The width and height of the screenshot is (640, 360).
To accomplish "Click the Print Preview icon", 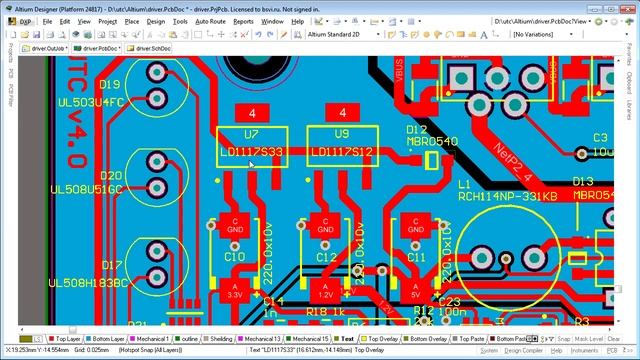I will (x=61, y=35).
